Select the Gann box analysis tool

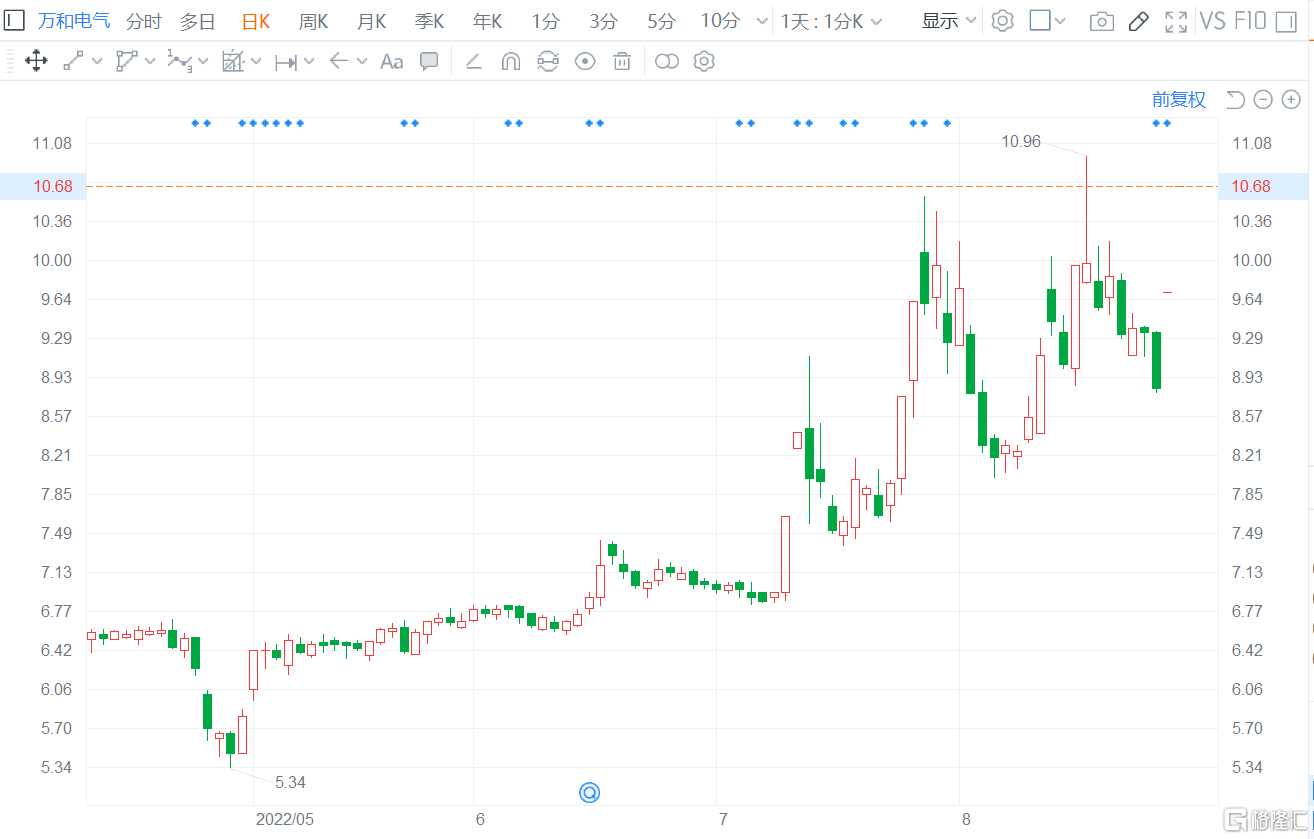232,62
